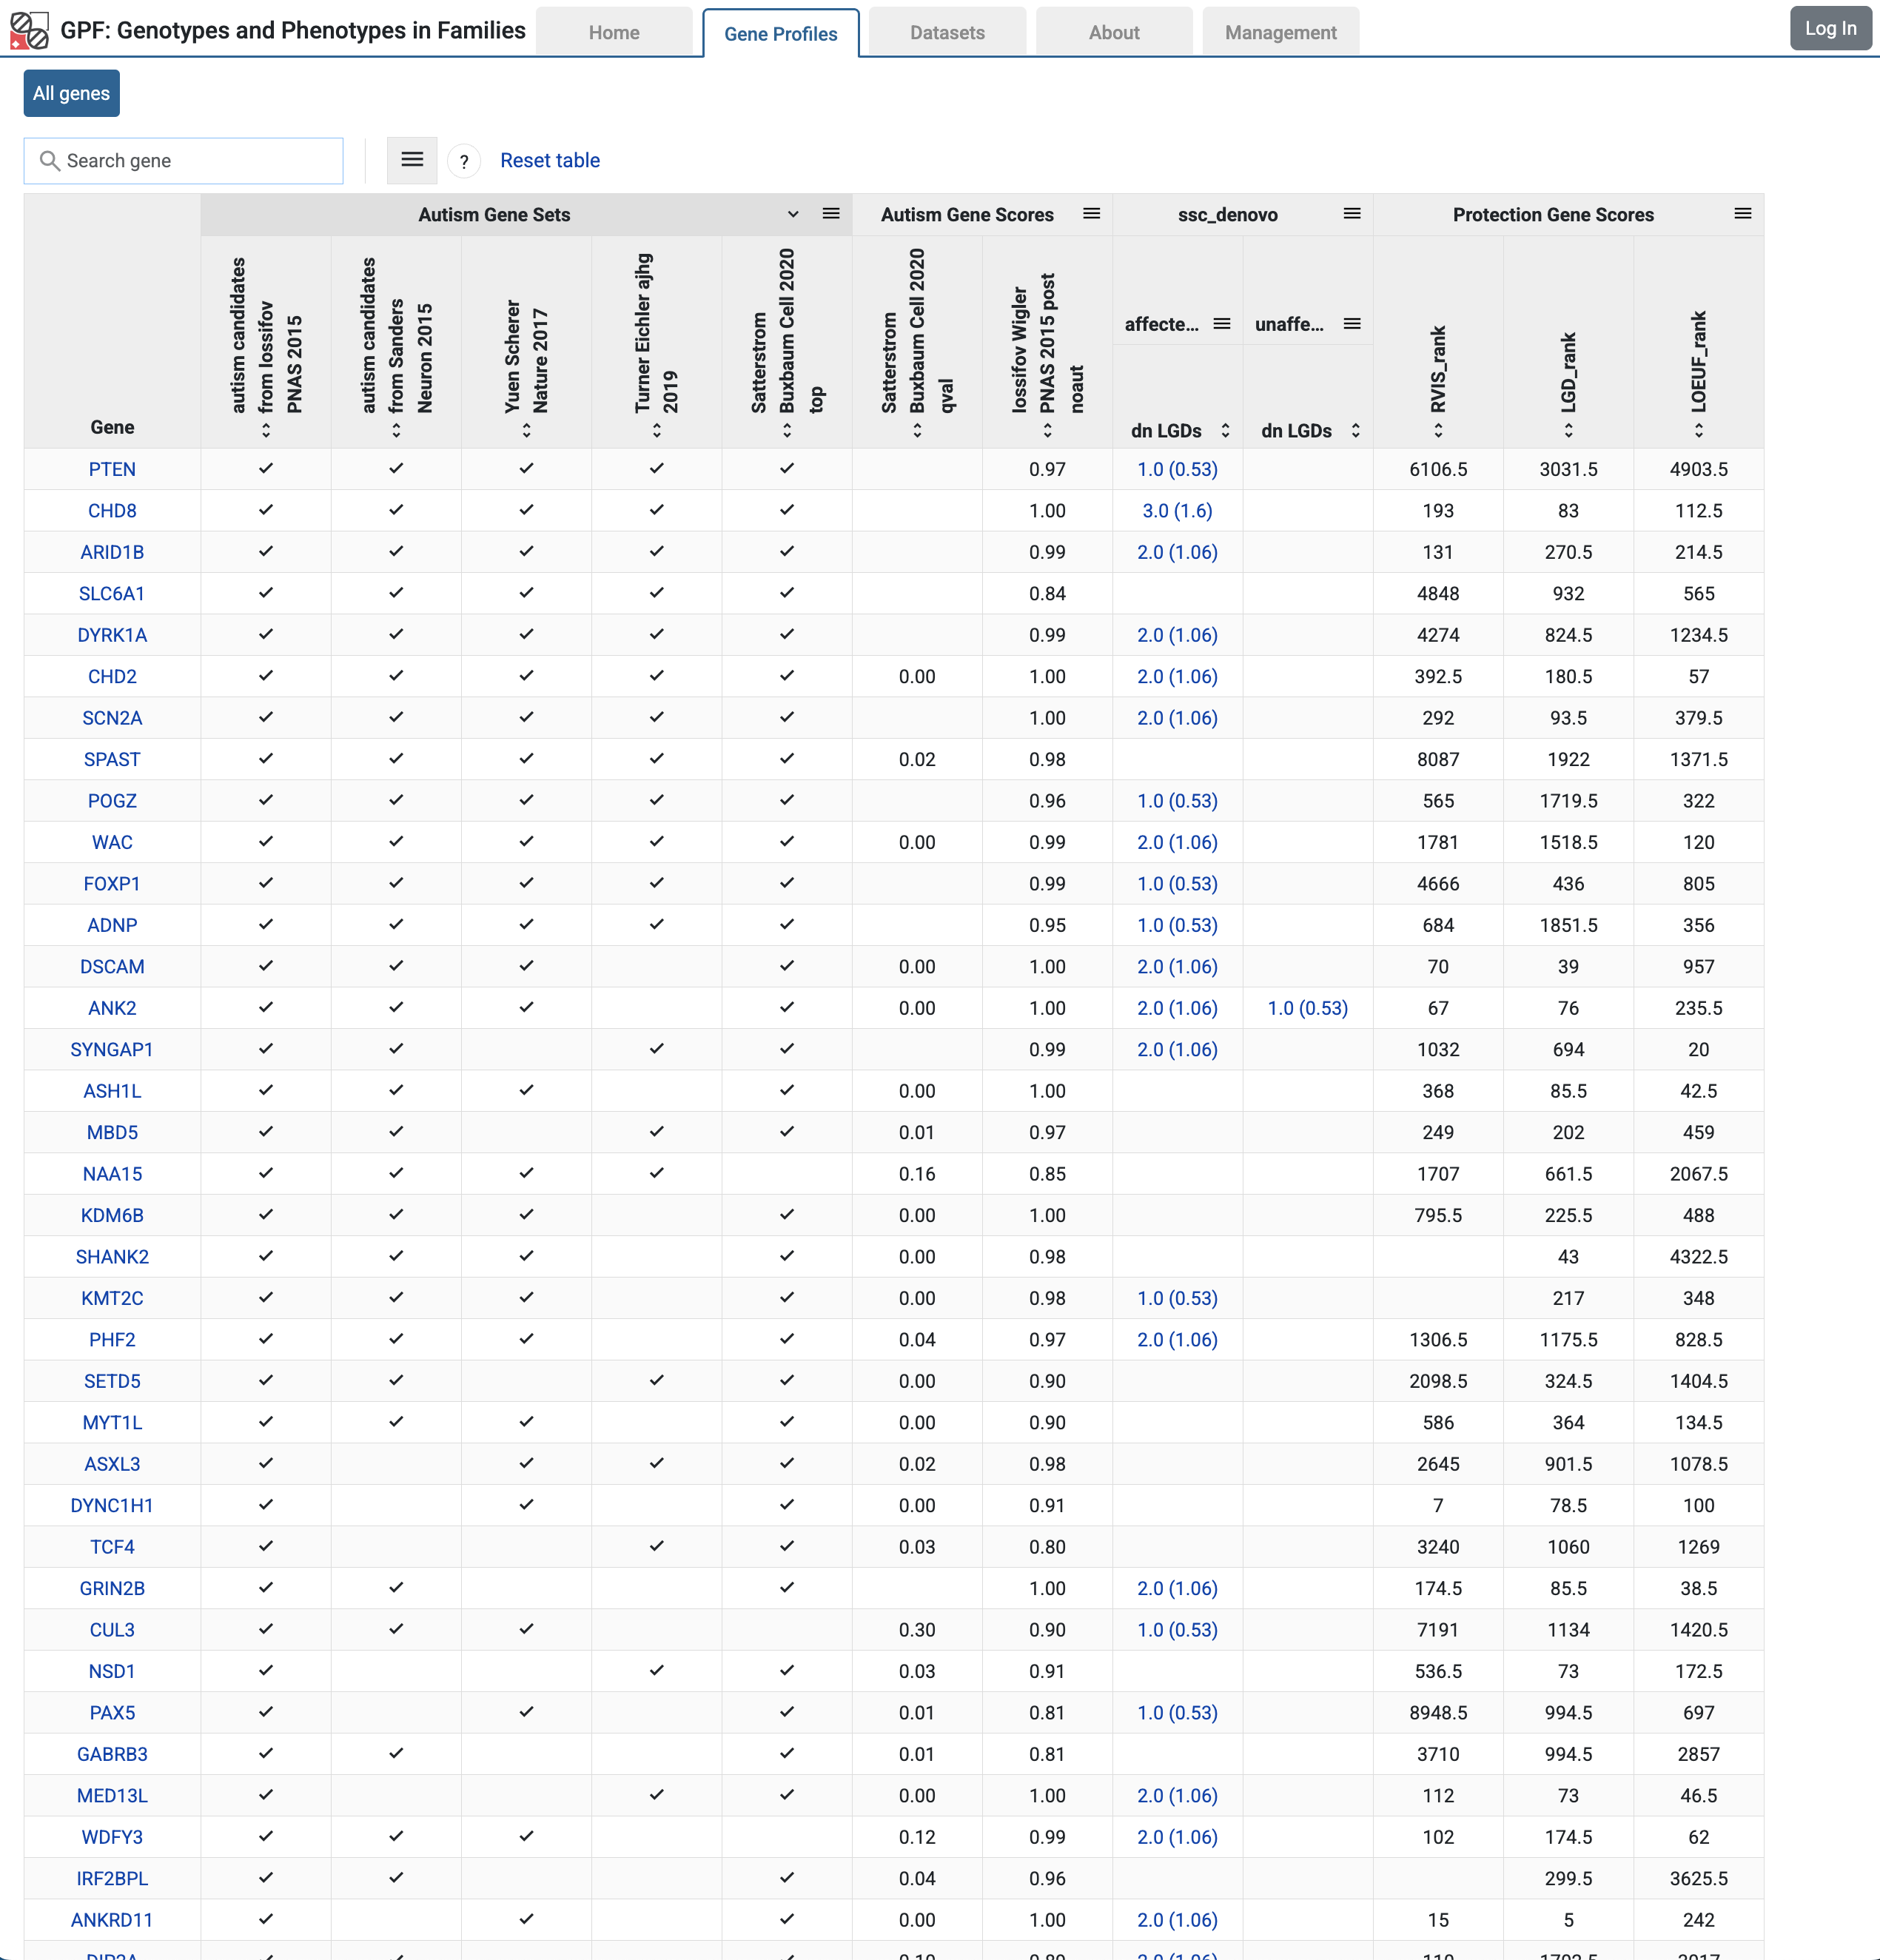Open the Protection Gene Scores section menu
Viewport: 1880px width, 1960px height.
(1744, 213)
